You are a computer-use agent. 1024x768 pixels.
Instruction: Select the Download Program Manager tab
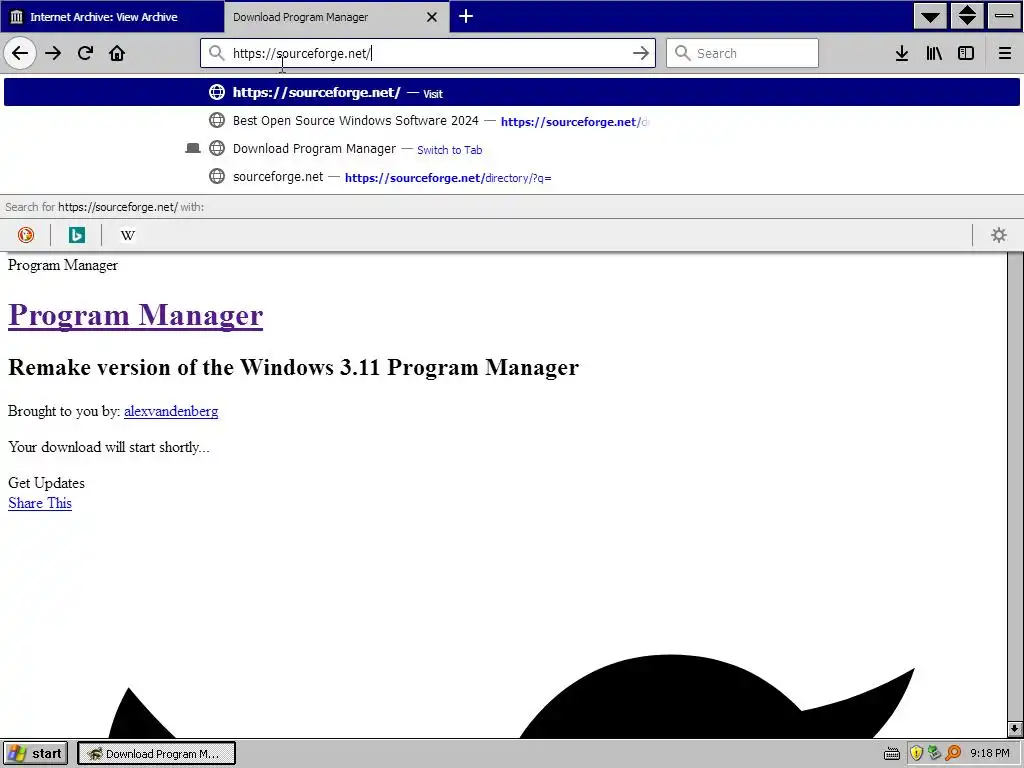[x=337, y=16]
